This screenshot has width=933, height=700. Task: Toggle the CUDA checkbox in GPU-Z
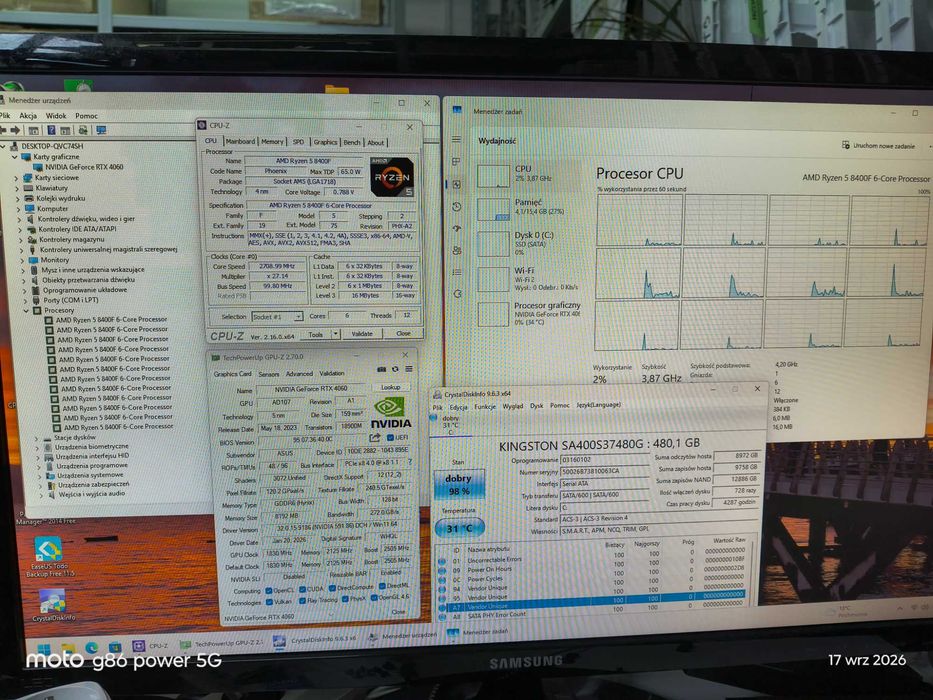[302, 590]
